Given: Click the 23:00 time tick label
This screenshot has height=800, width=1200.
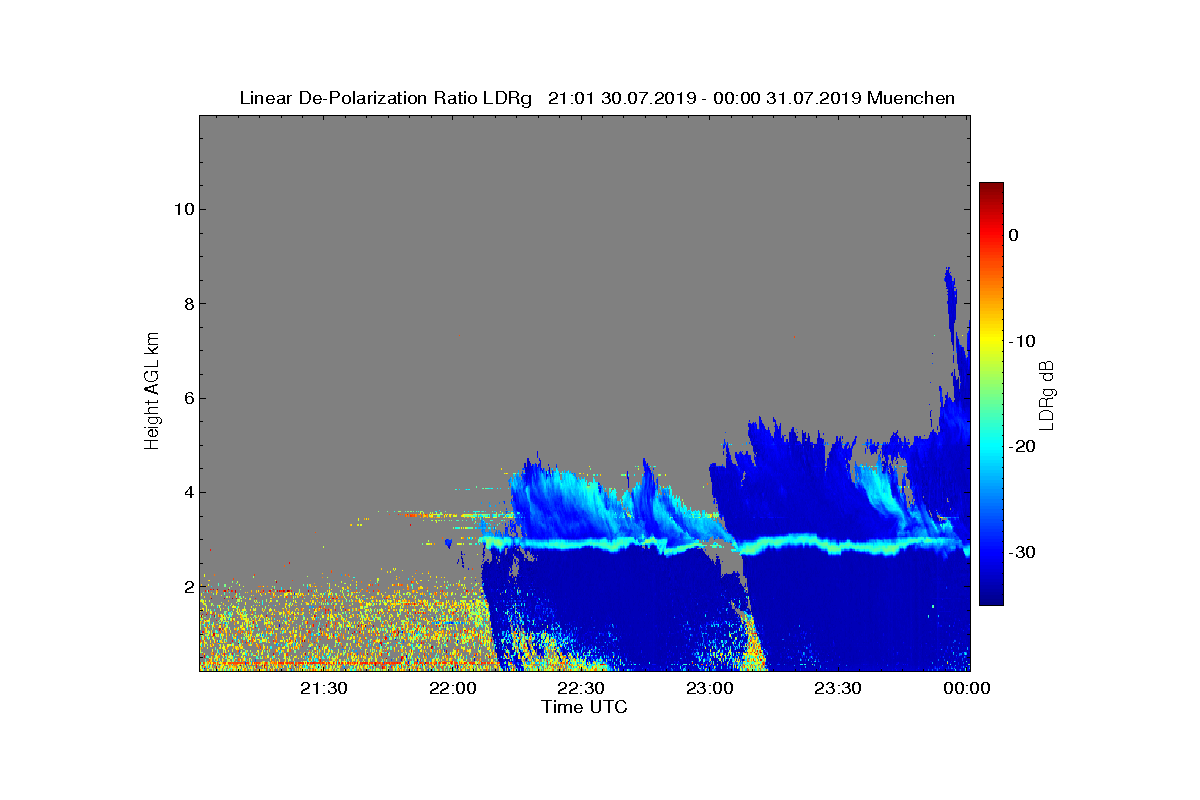Looking at the screenshot, I should (x=710, y=688).
